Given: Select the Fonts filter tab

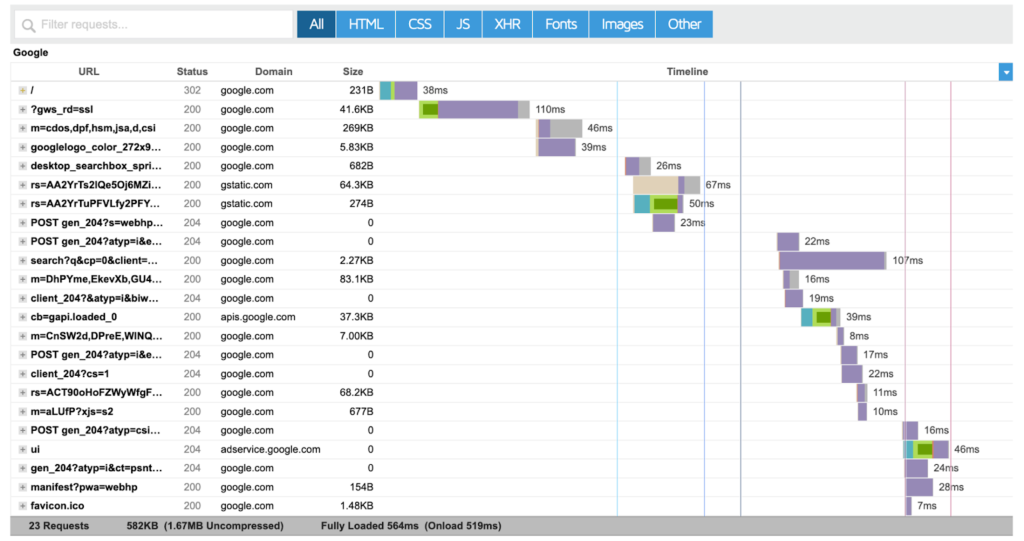Looking at the screenshot, I should tap(561, 24).
